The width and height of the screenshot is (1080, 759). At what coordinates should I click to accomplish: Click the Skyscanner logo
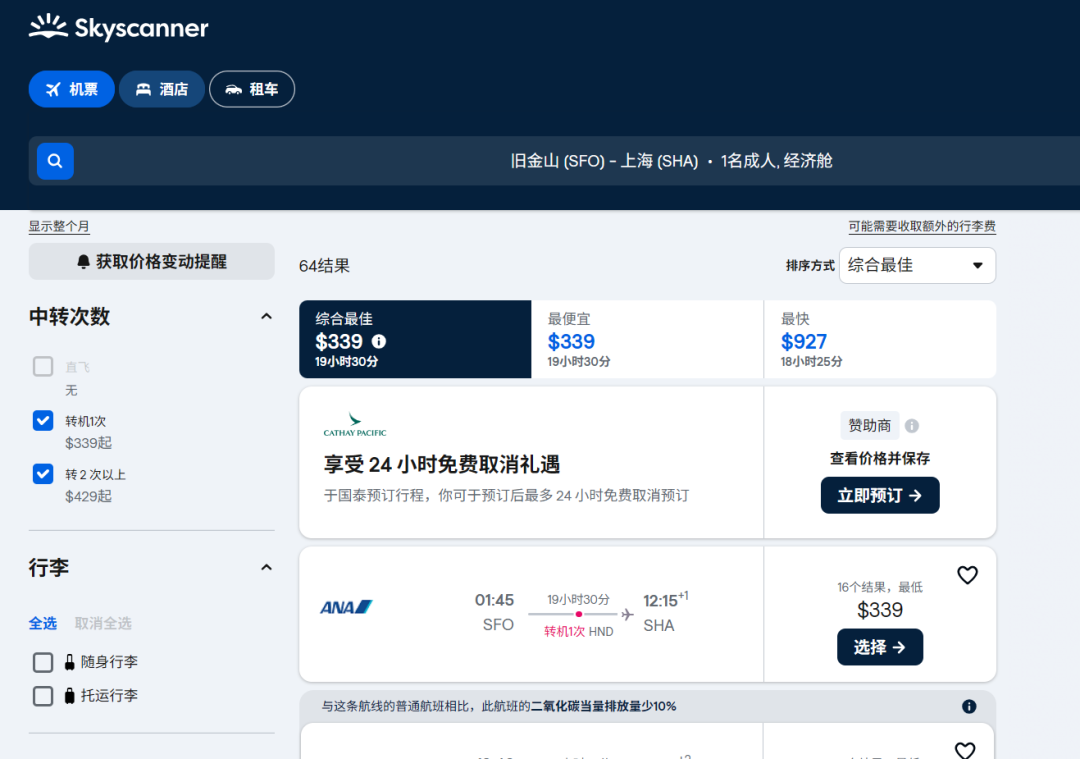tap(118, 28)
